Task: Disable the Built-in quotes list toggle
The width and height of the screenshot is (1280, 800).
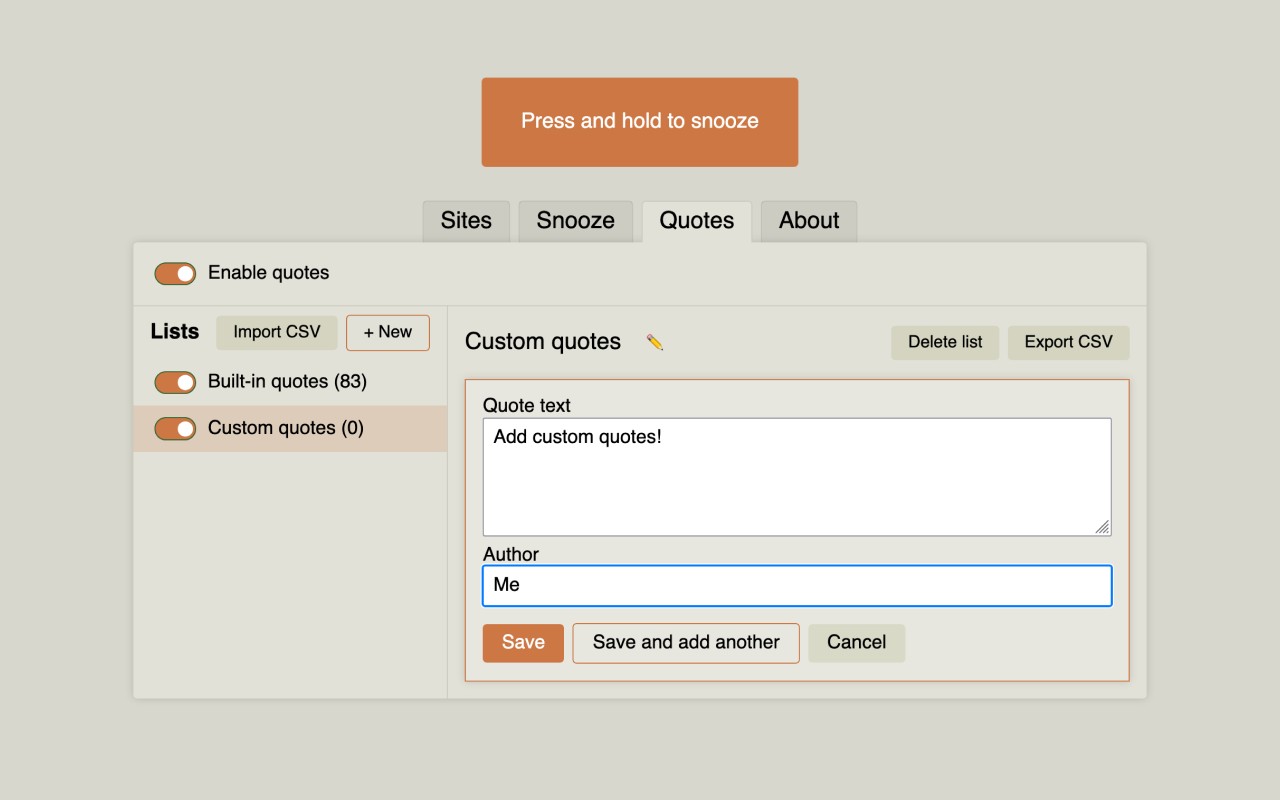Action: coord(175,382)
